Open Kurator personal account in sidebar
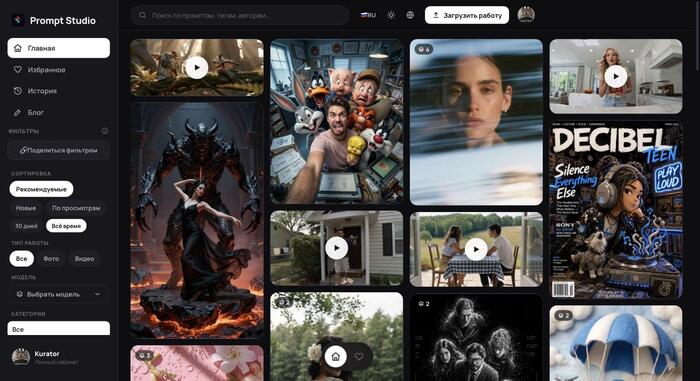This screenshot has height=381, width=700. 58,357
